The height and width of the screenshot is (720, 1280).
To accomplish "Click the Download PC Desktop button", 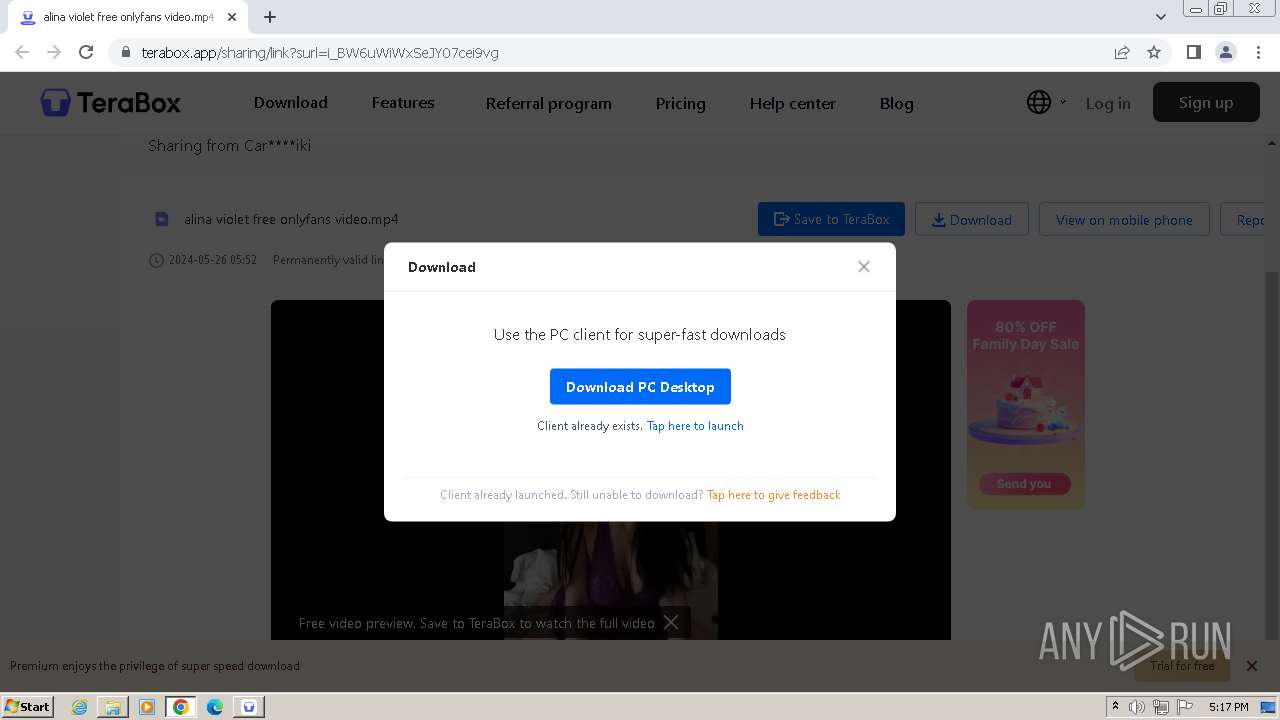I will (x=640, y=387).
